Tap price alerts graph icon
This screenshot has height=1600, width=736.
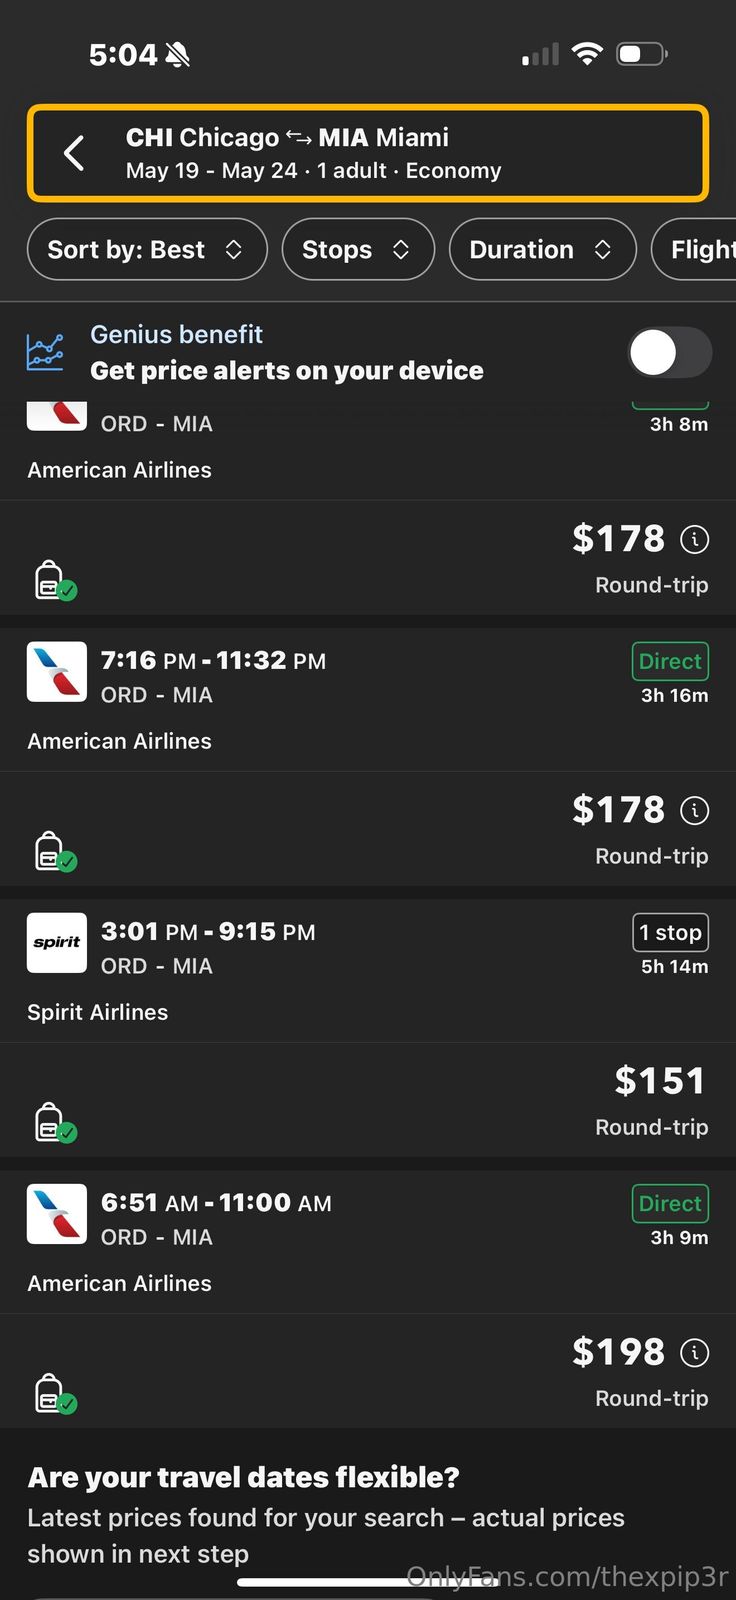click(x=45, y=353)
